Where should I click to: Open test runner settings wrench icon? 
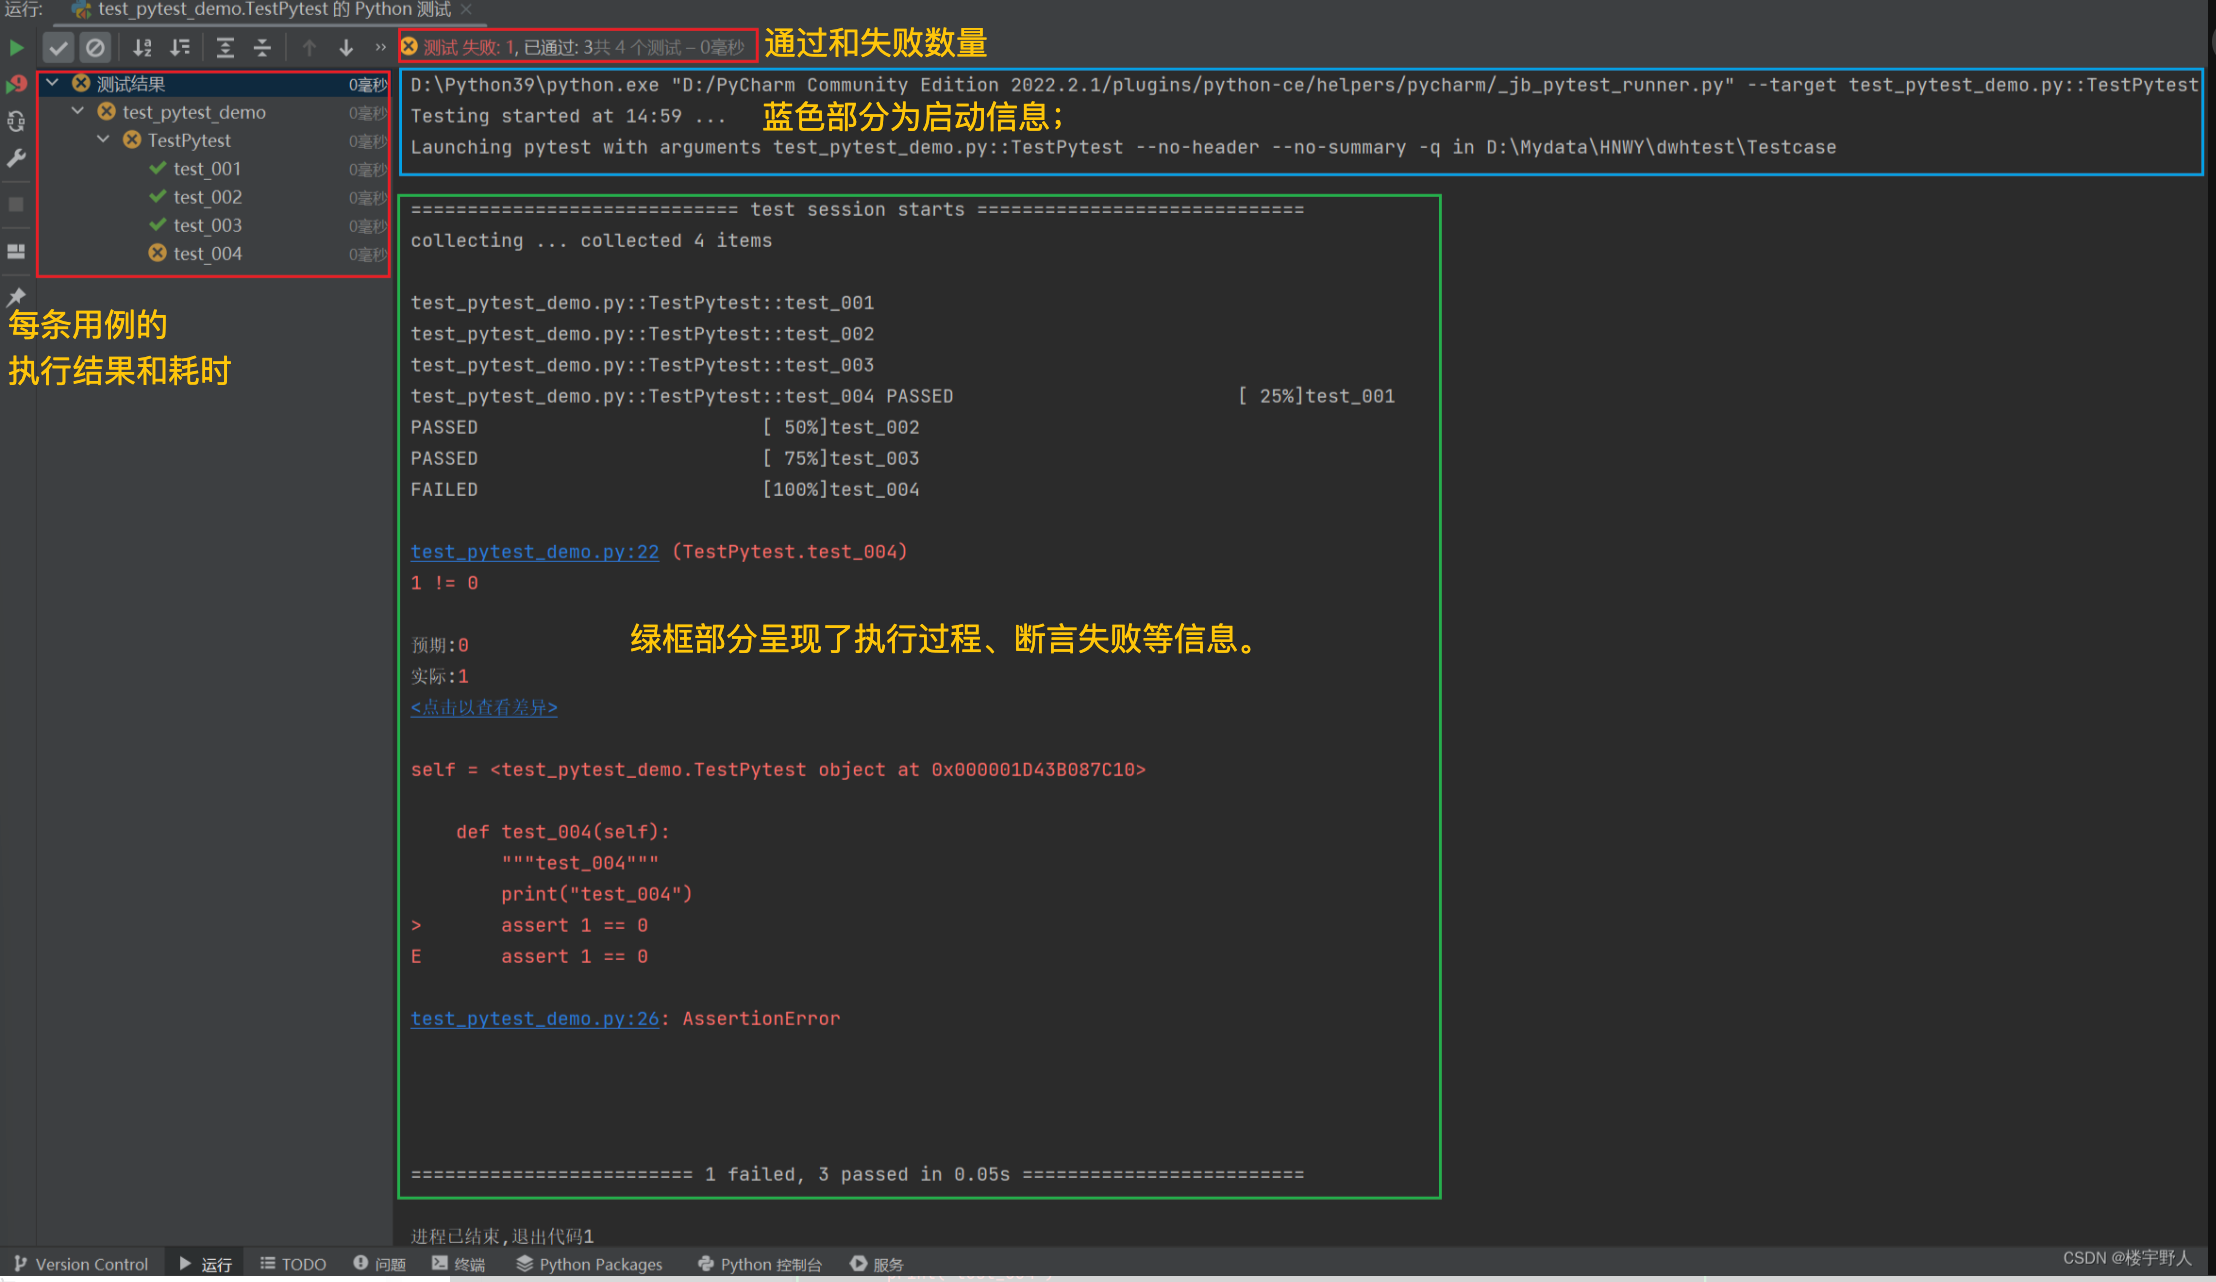pyautogui.click(x=16, y=158)
